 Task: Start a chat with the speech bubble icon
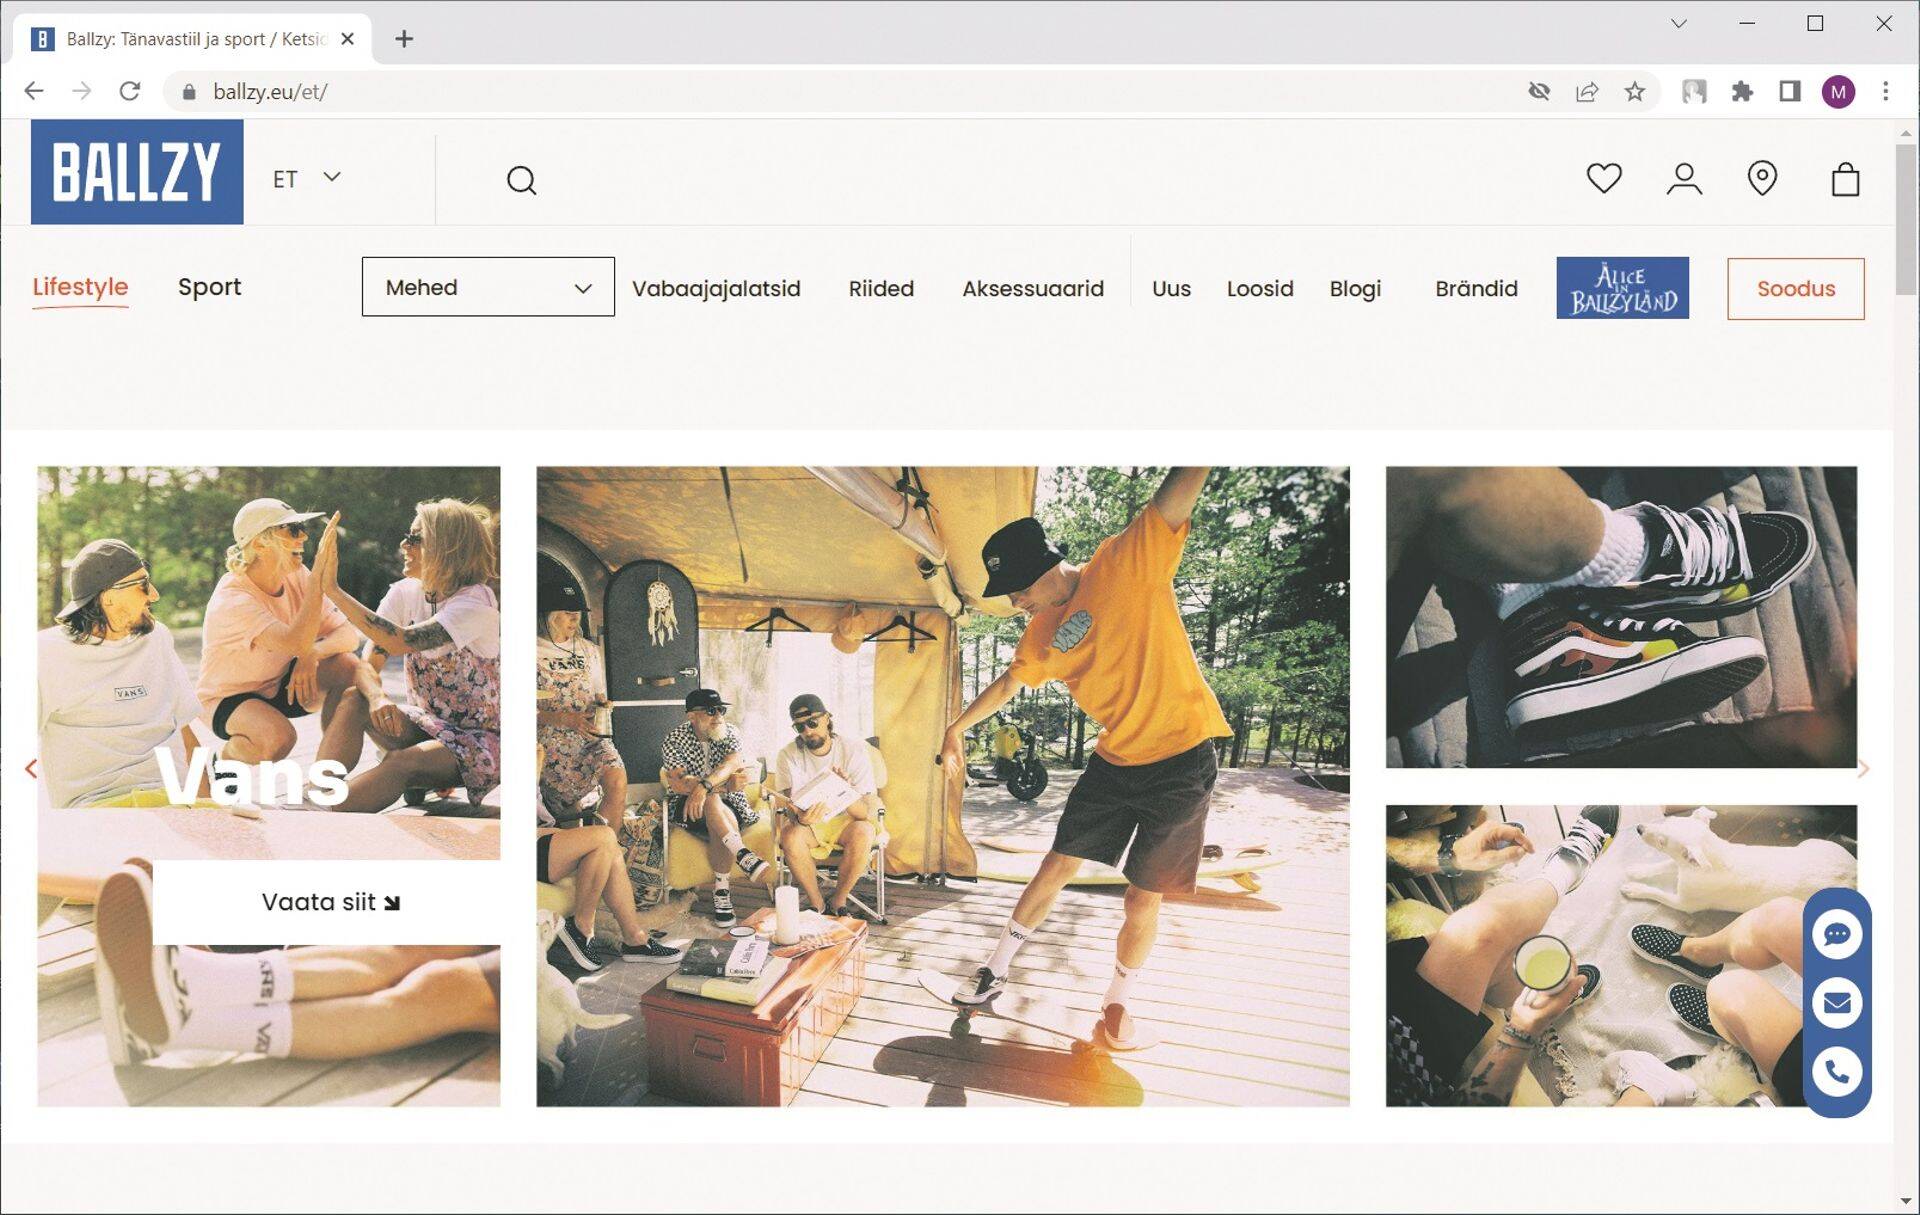point(1836,935)
